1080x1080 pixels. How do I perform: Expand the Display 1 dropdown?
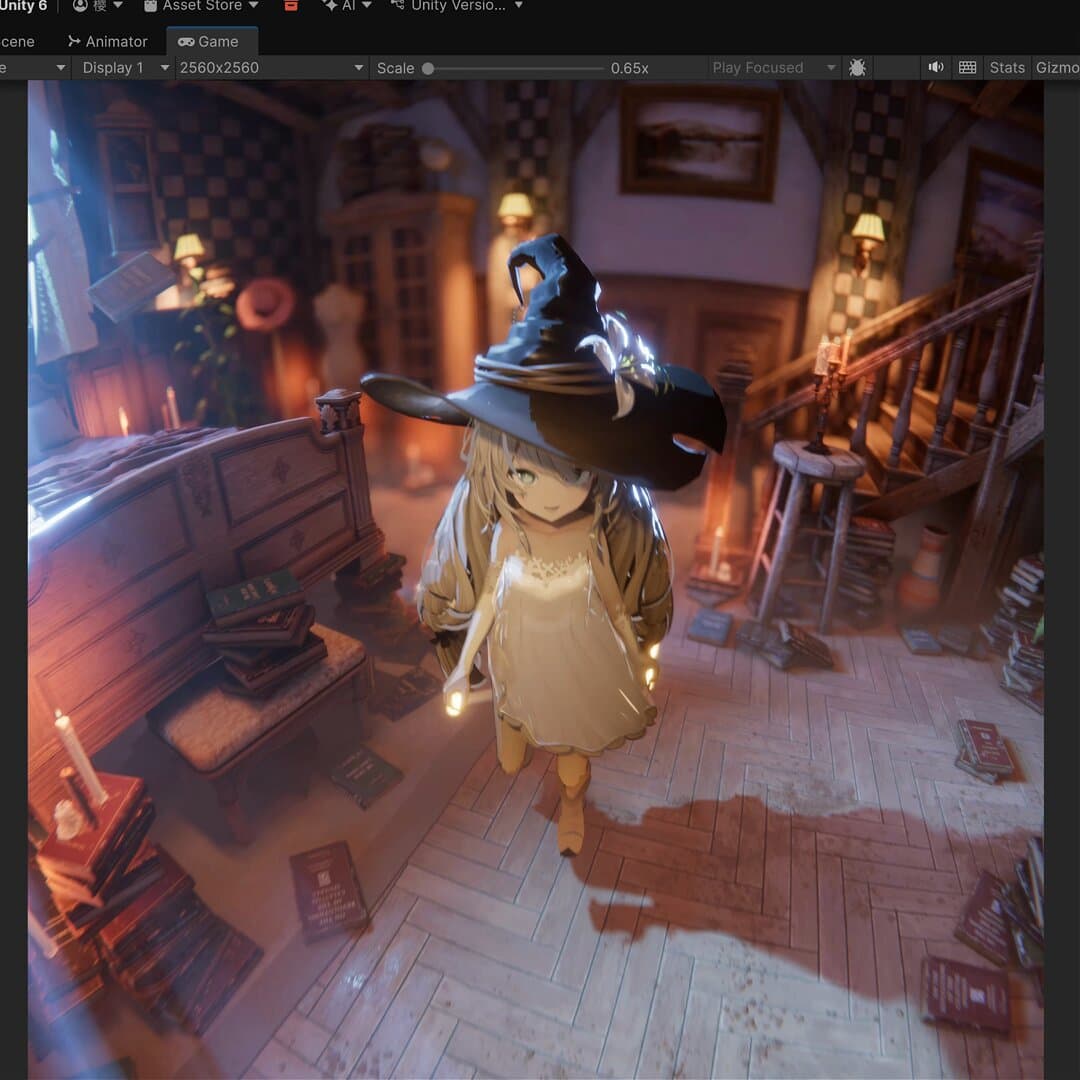[x=124, y=68]
